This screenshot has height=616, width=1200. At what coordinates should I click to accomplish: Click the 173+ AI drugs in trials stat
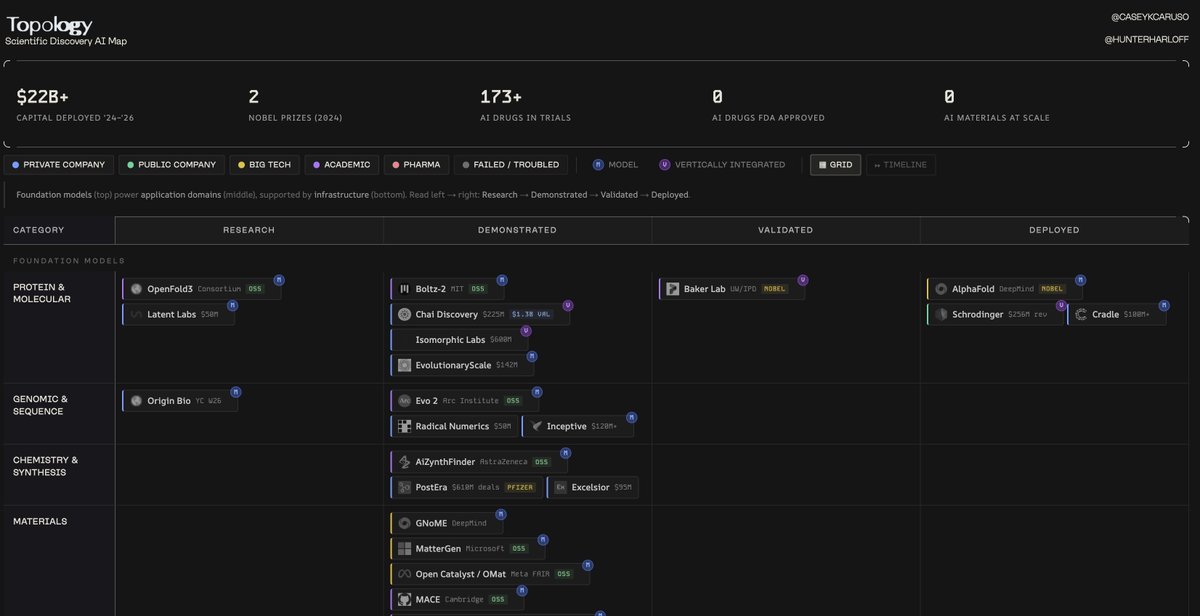501,97
